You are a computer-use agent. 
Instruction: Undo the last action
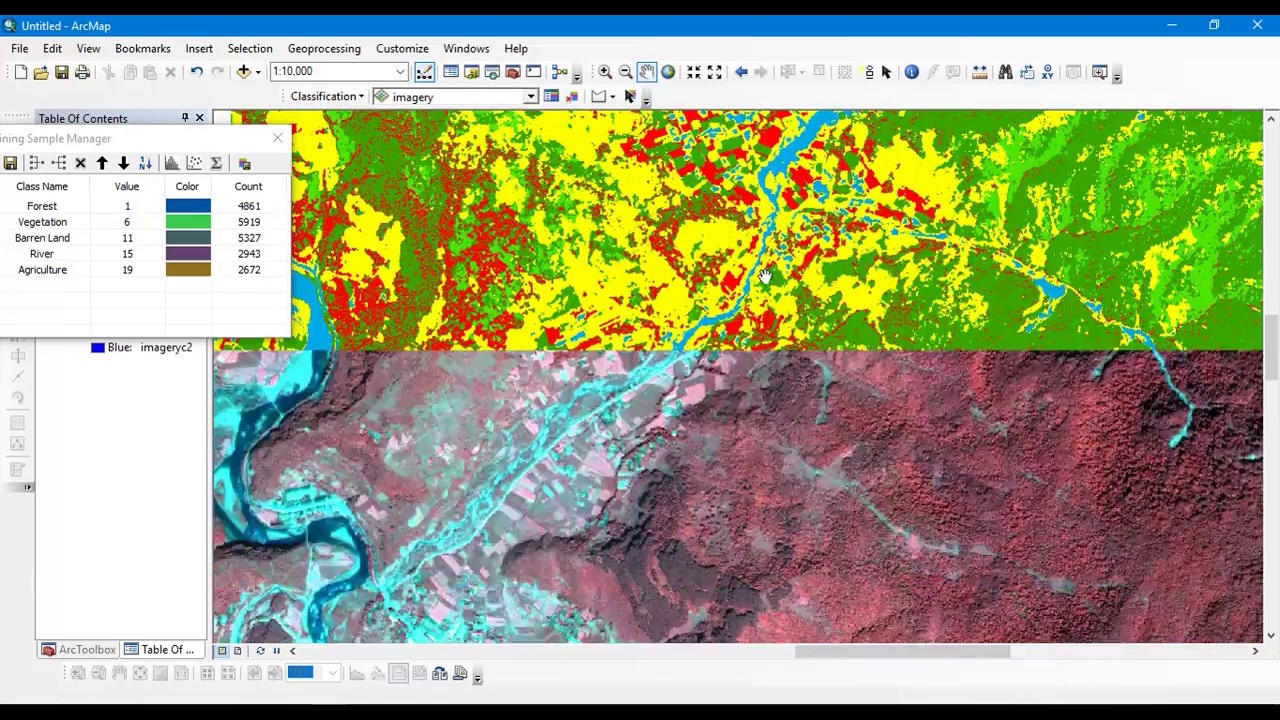[197, 72]
